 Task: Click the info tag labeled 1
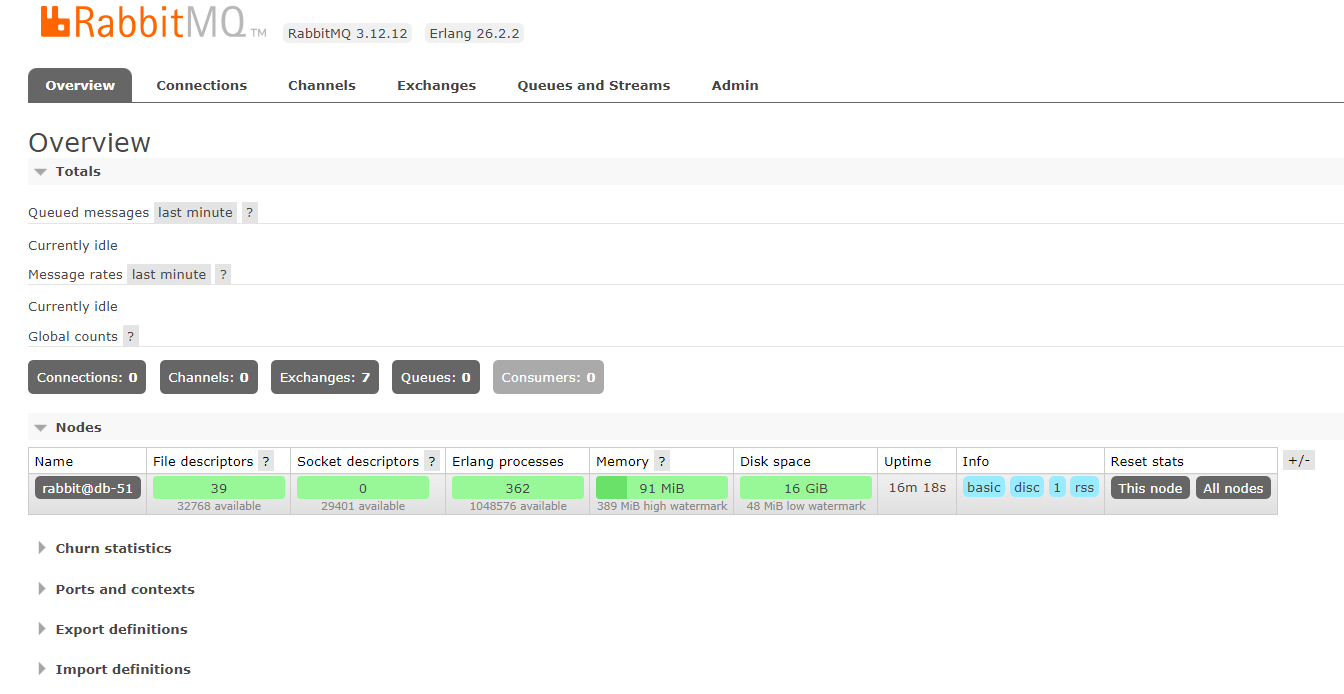click(x=1058, y=487)
